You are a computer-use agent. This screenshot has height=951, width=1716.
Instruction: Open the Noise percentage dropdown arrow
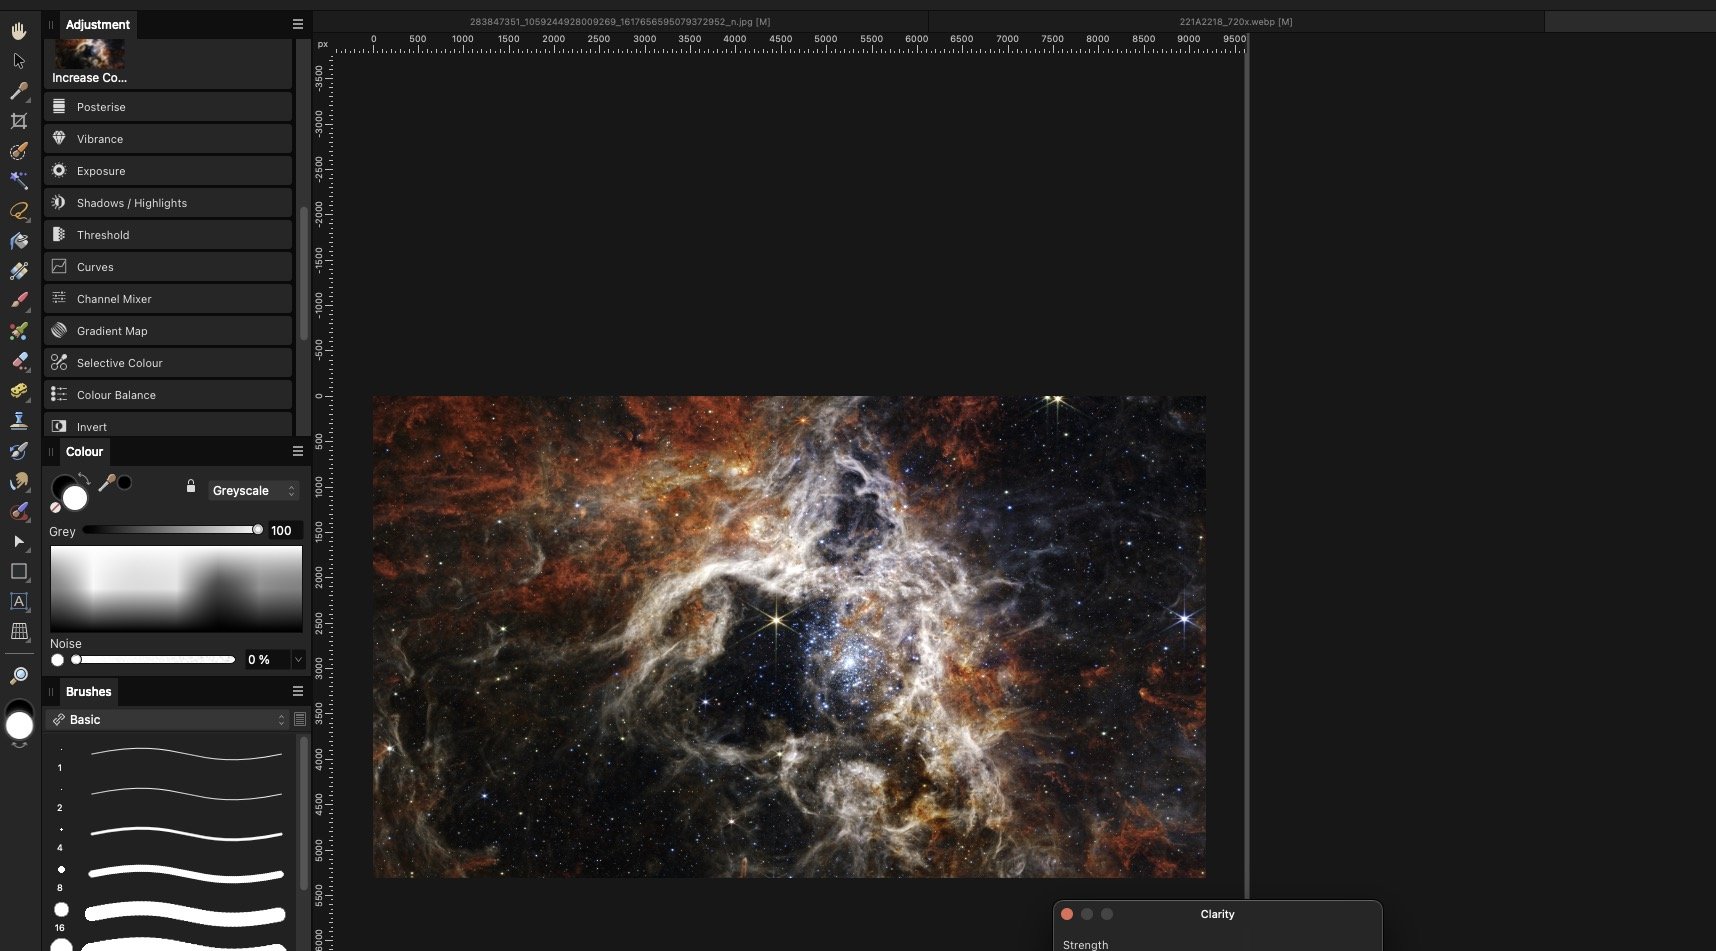pos(297,660)
